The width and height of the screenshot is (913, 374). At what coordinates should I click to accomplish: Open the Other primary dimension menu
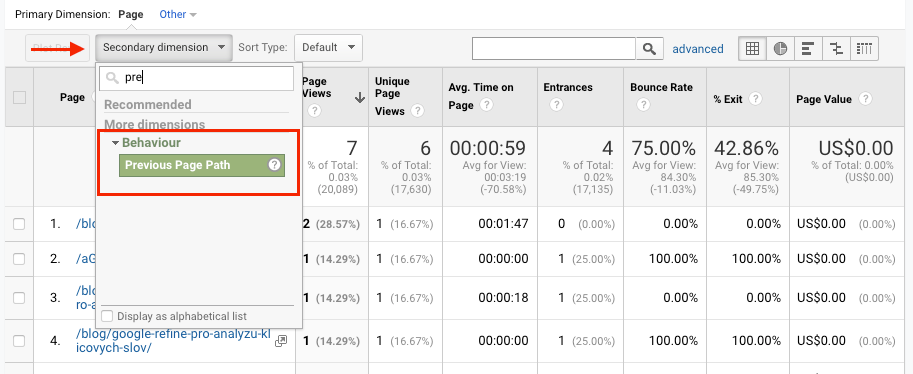click(178, 15)
